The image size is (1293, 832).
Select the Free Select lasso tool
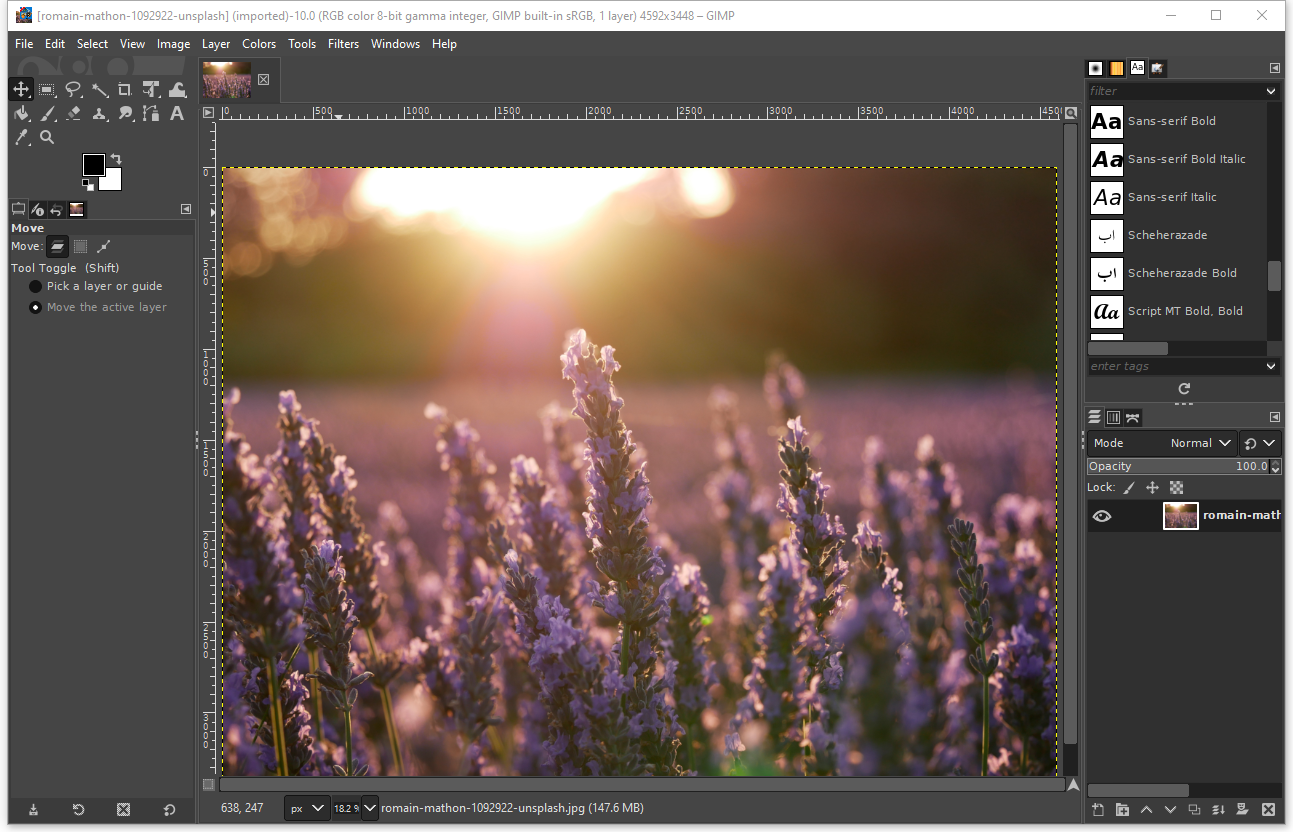click(73, 90)
